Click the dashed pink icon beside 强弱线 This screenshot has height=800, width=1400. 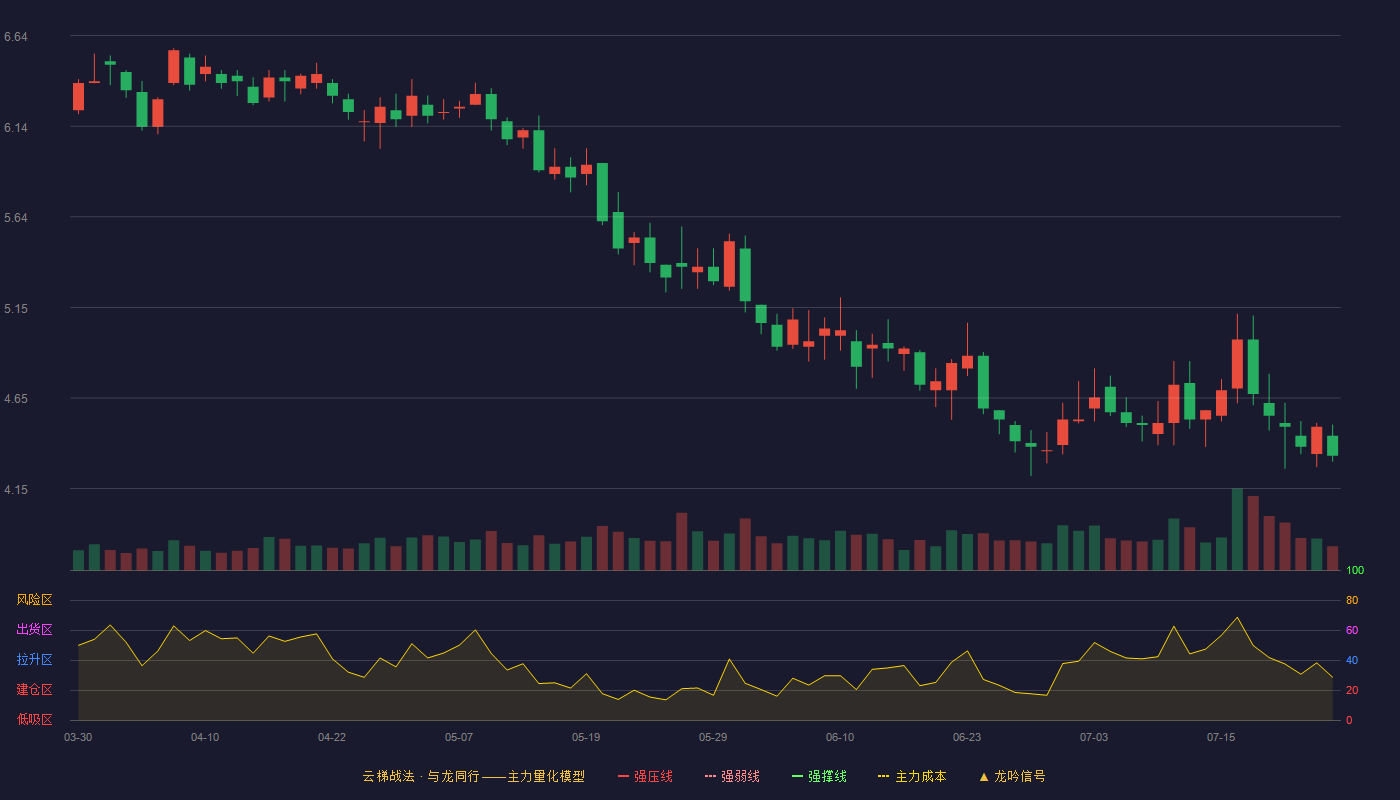click(x=710, y=776)
